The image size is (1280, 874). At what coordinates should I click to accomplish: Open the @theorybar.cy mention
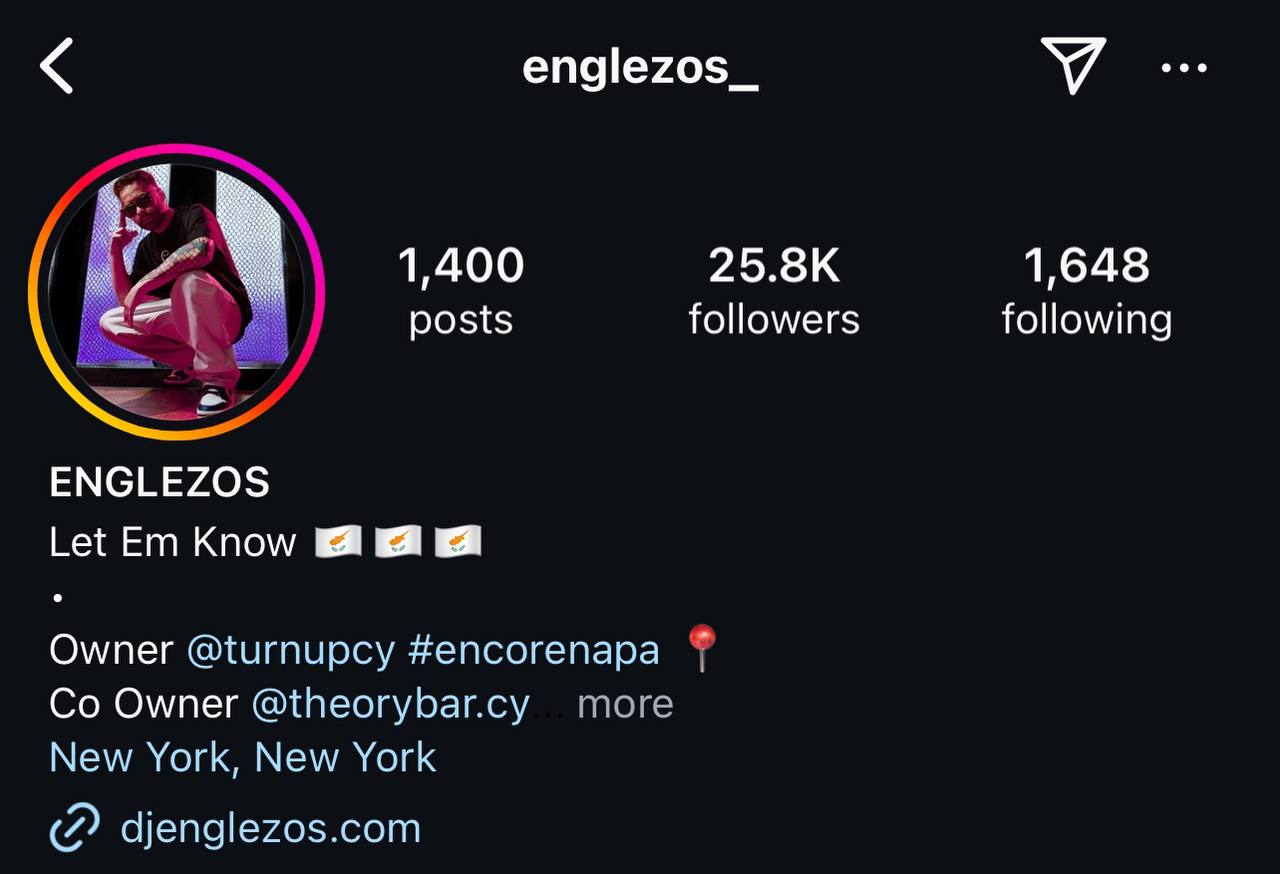[x=390, y=704]
